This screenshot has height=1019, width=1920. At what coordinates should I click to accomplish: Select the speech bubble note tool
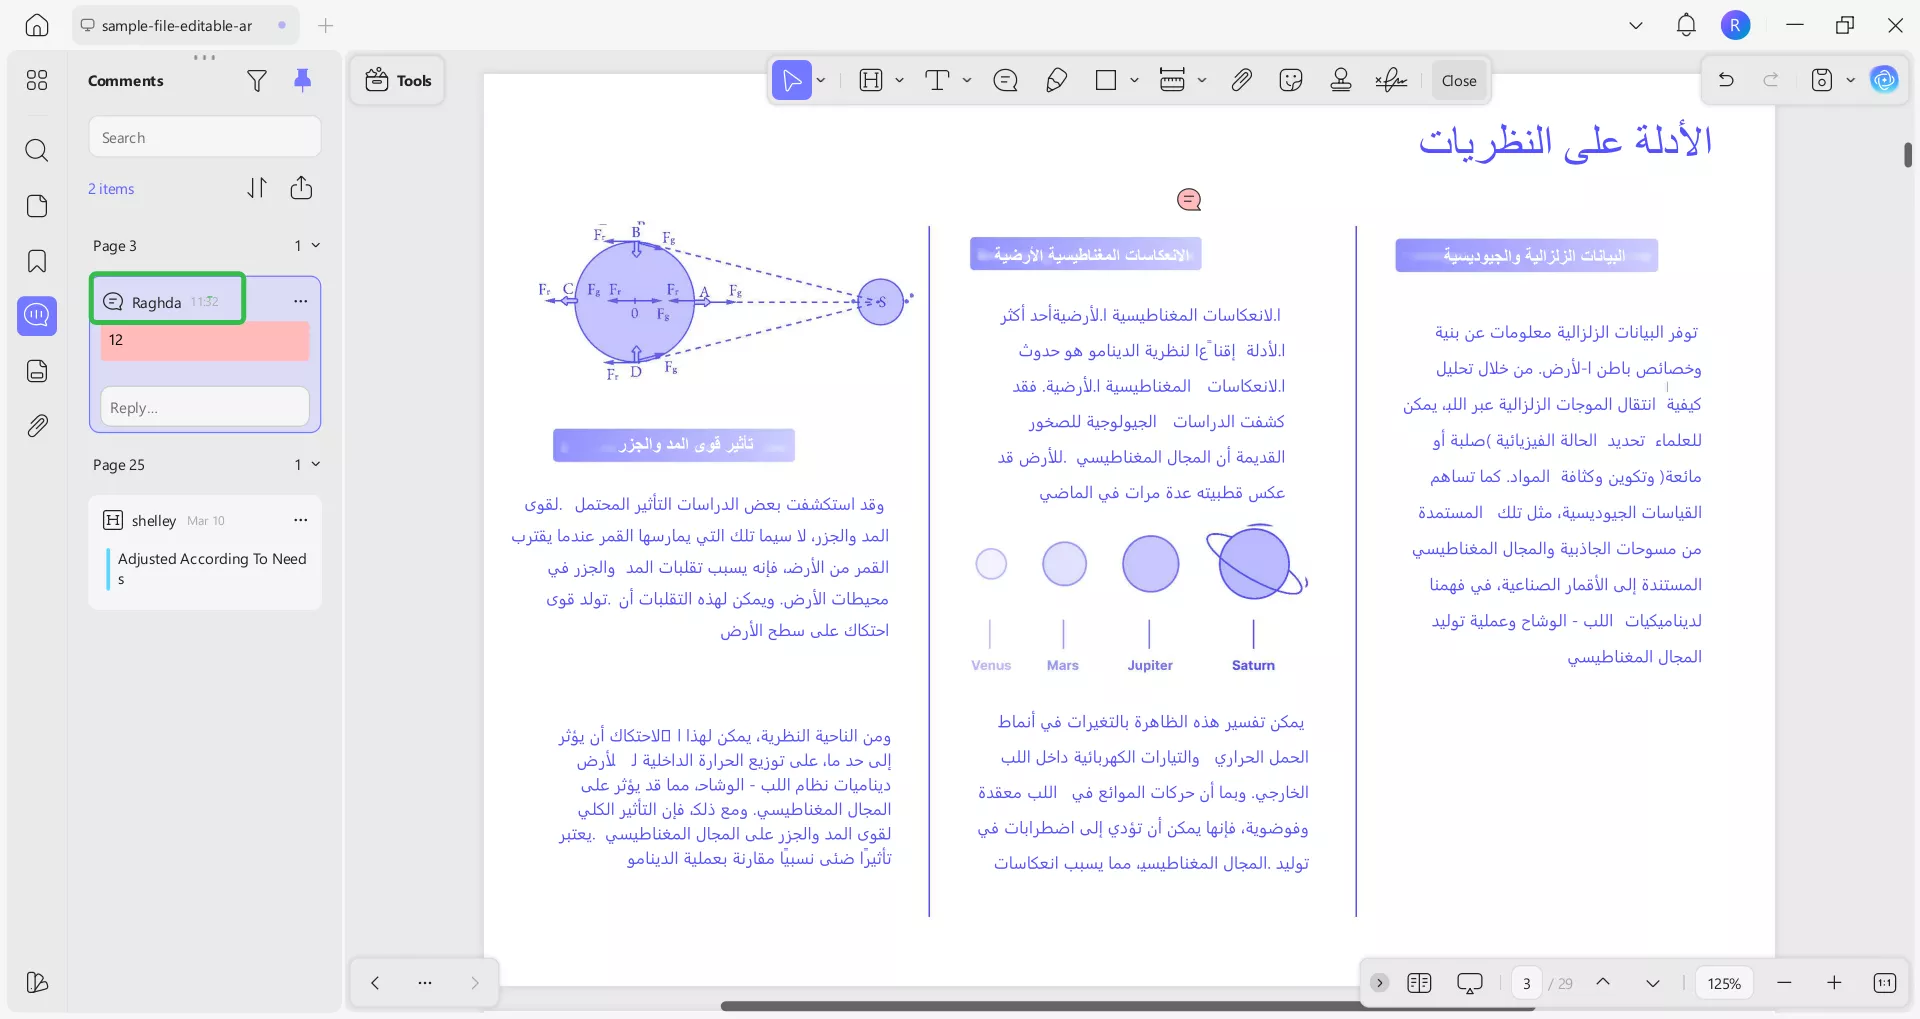click(1005, 80)
